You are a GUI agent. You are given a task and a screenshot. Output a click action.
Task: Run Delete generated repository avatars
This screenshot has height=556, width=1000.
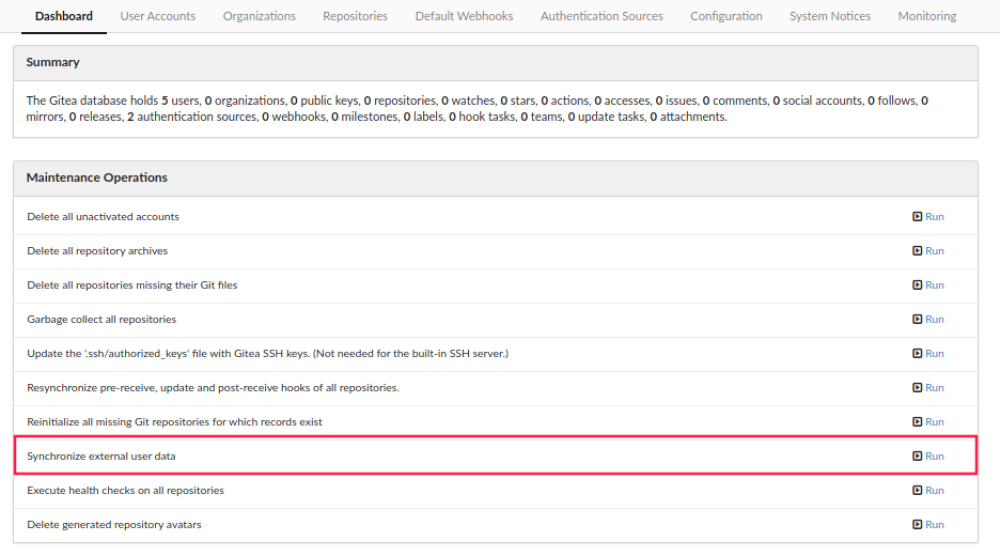pyautogui.click(x=927, y=524)
